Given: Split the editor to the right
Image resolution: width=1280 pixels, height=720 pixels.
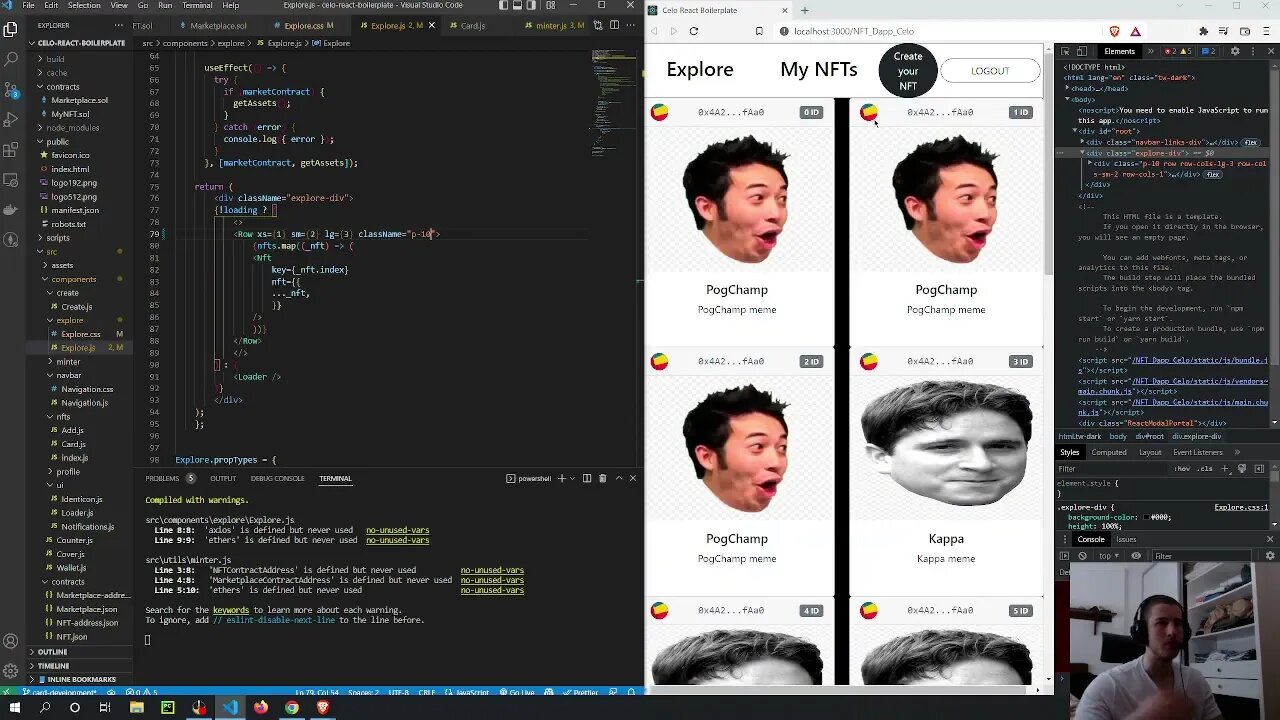Looking at the screenshot, I should 616,25.
